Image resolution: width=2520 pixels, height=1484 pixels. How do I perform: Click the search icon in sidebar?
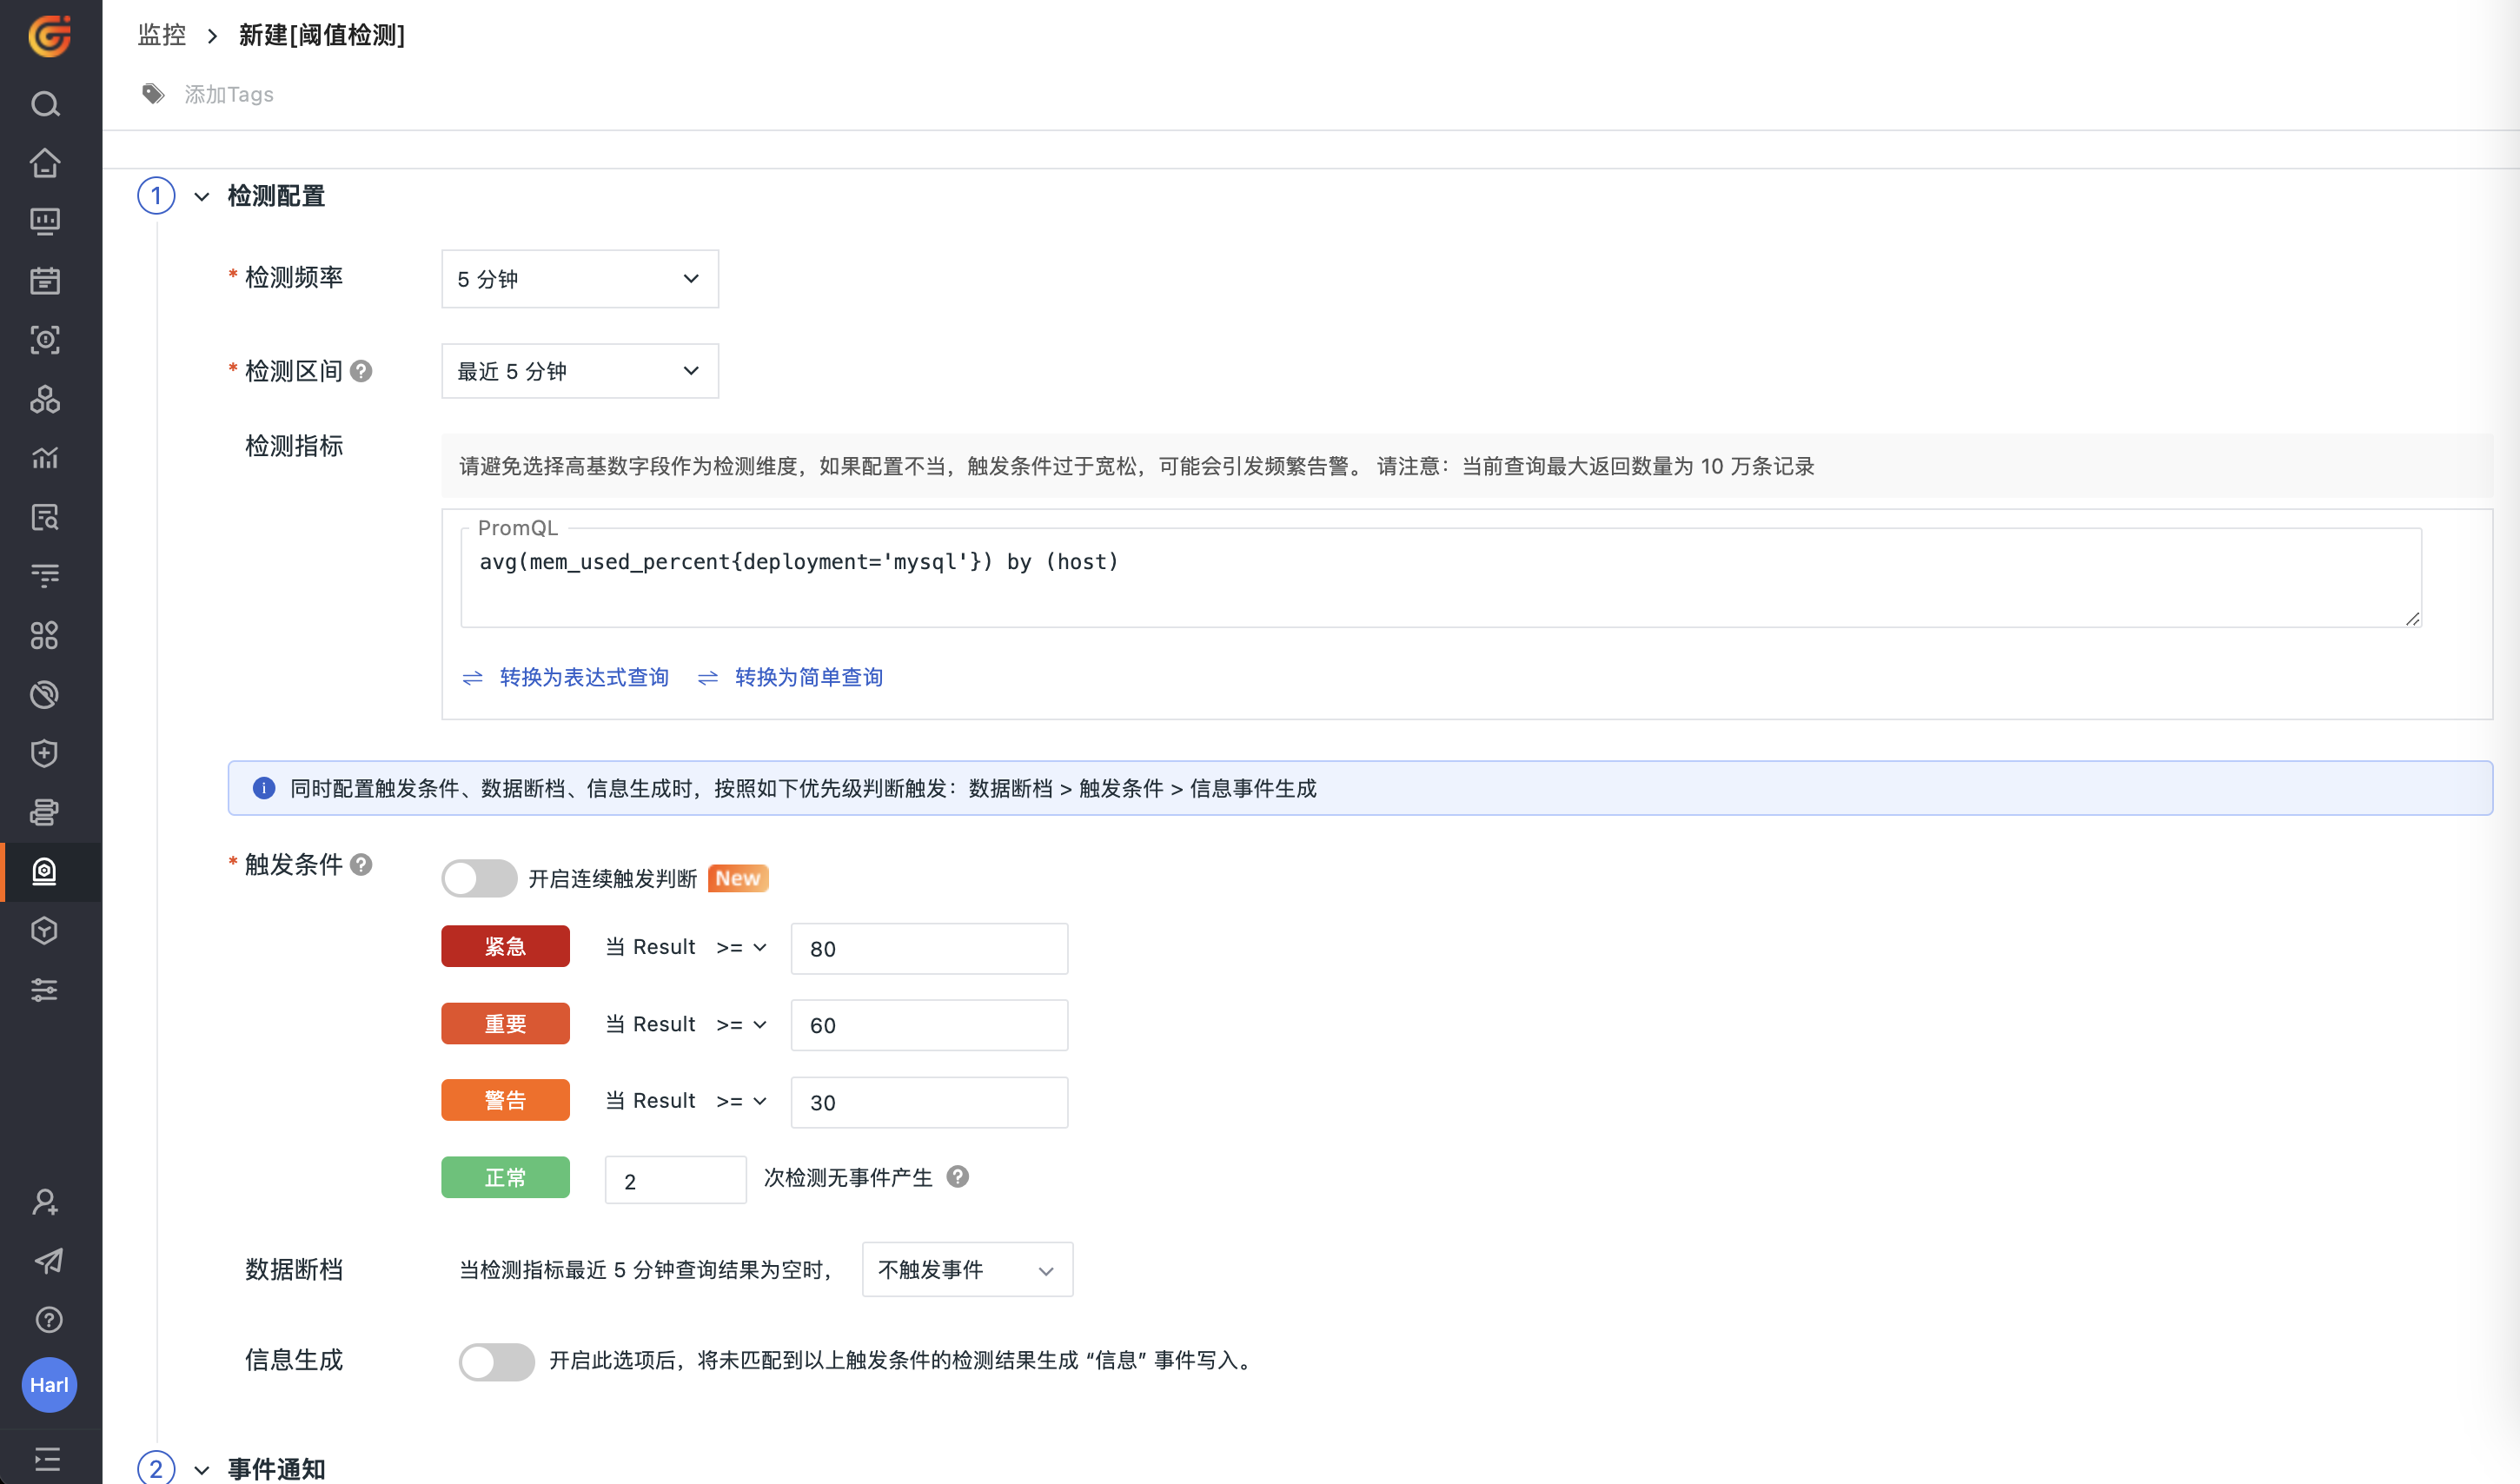tap(45, 104)
